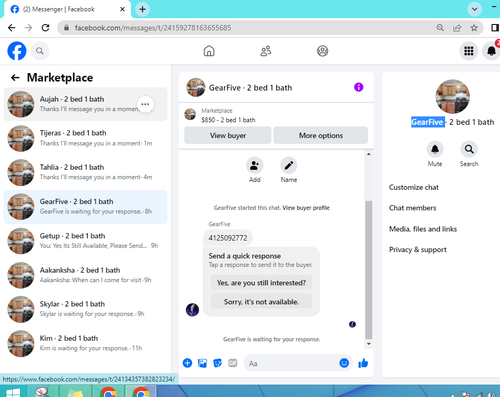Click the Name pencil icon in chat
This screenshot has height=397, width=500.
(289, 166)
